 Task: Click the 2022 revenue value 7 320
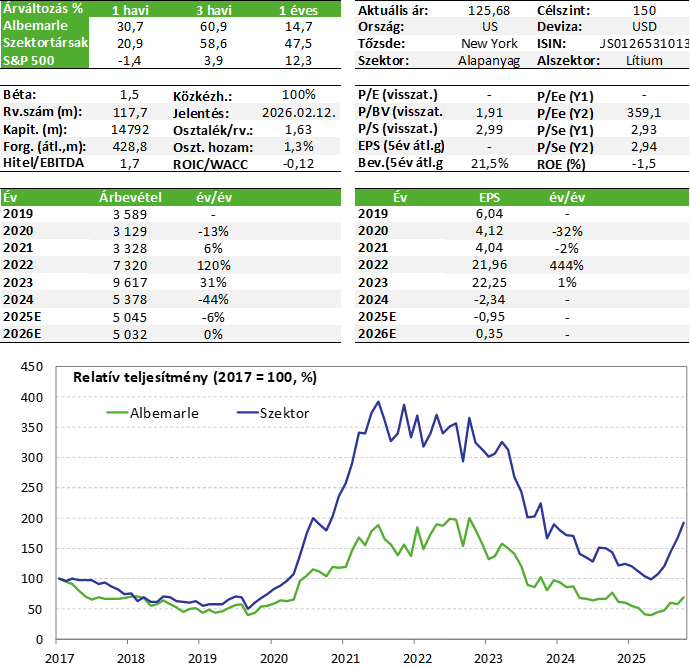[x=130, y=265]
